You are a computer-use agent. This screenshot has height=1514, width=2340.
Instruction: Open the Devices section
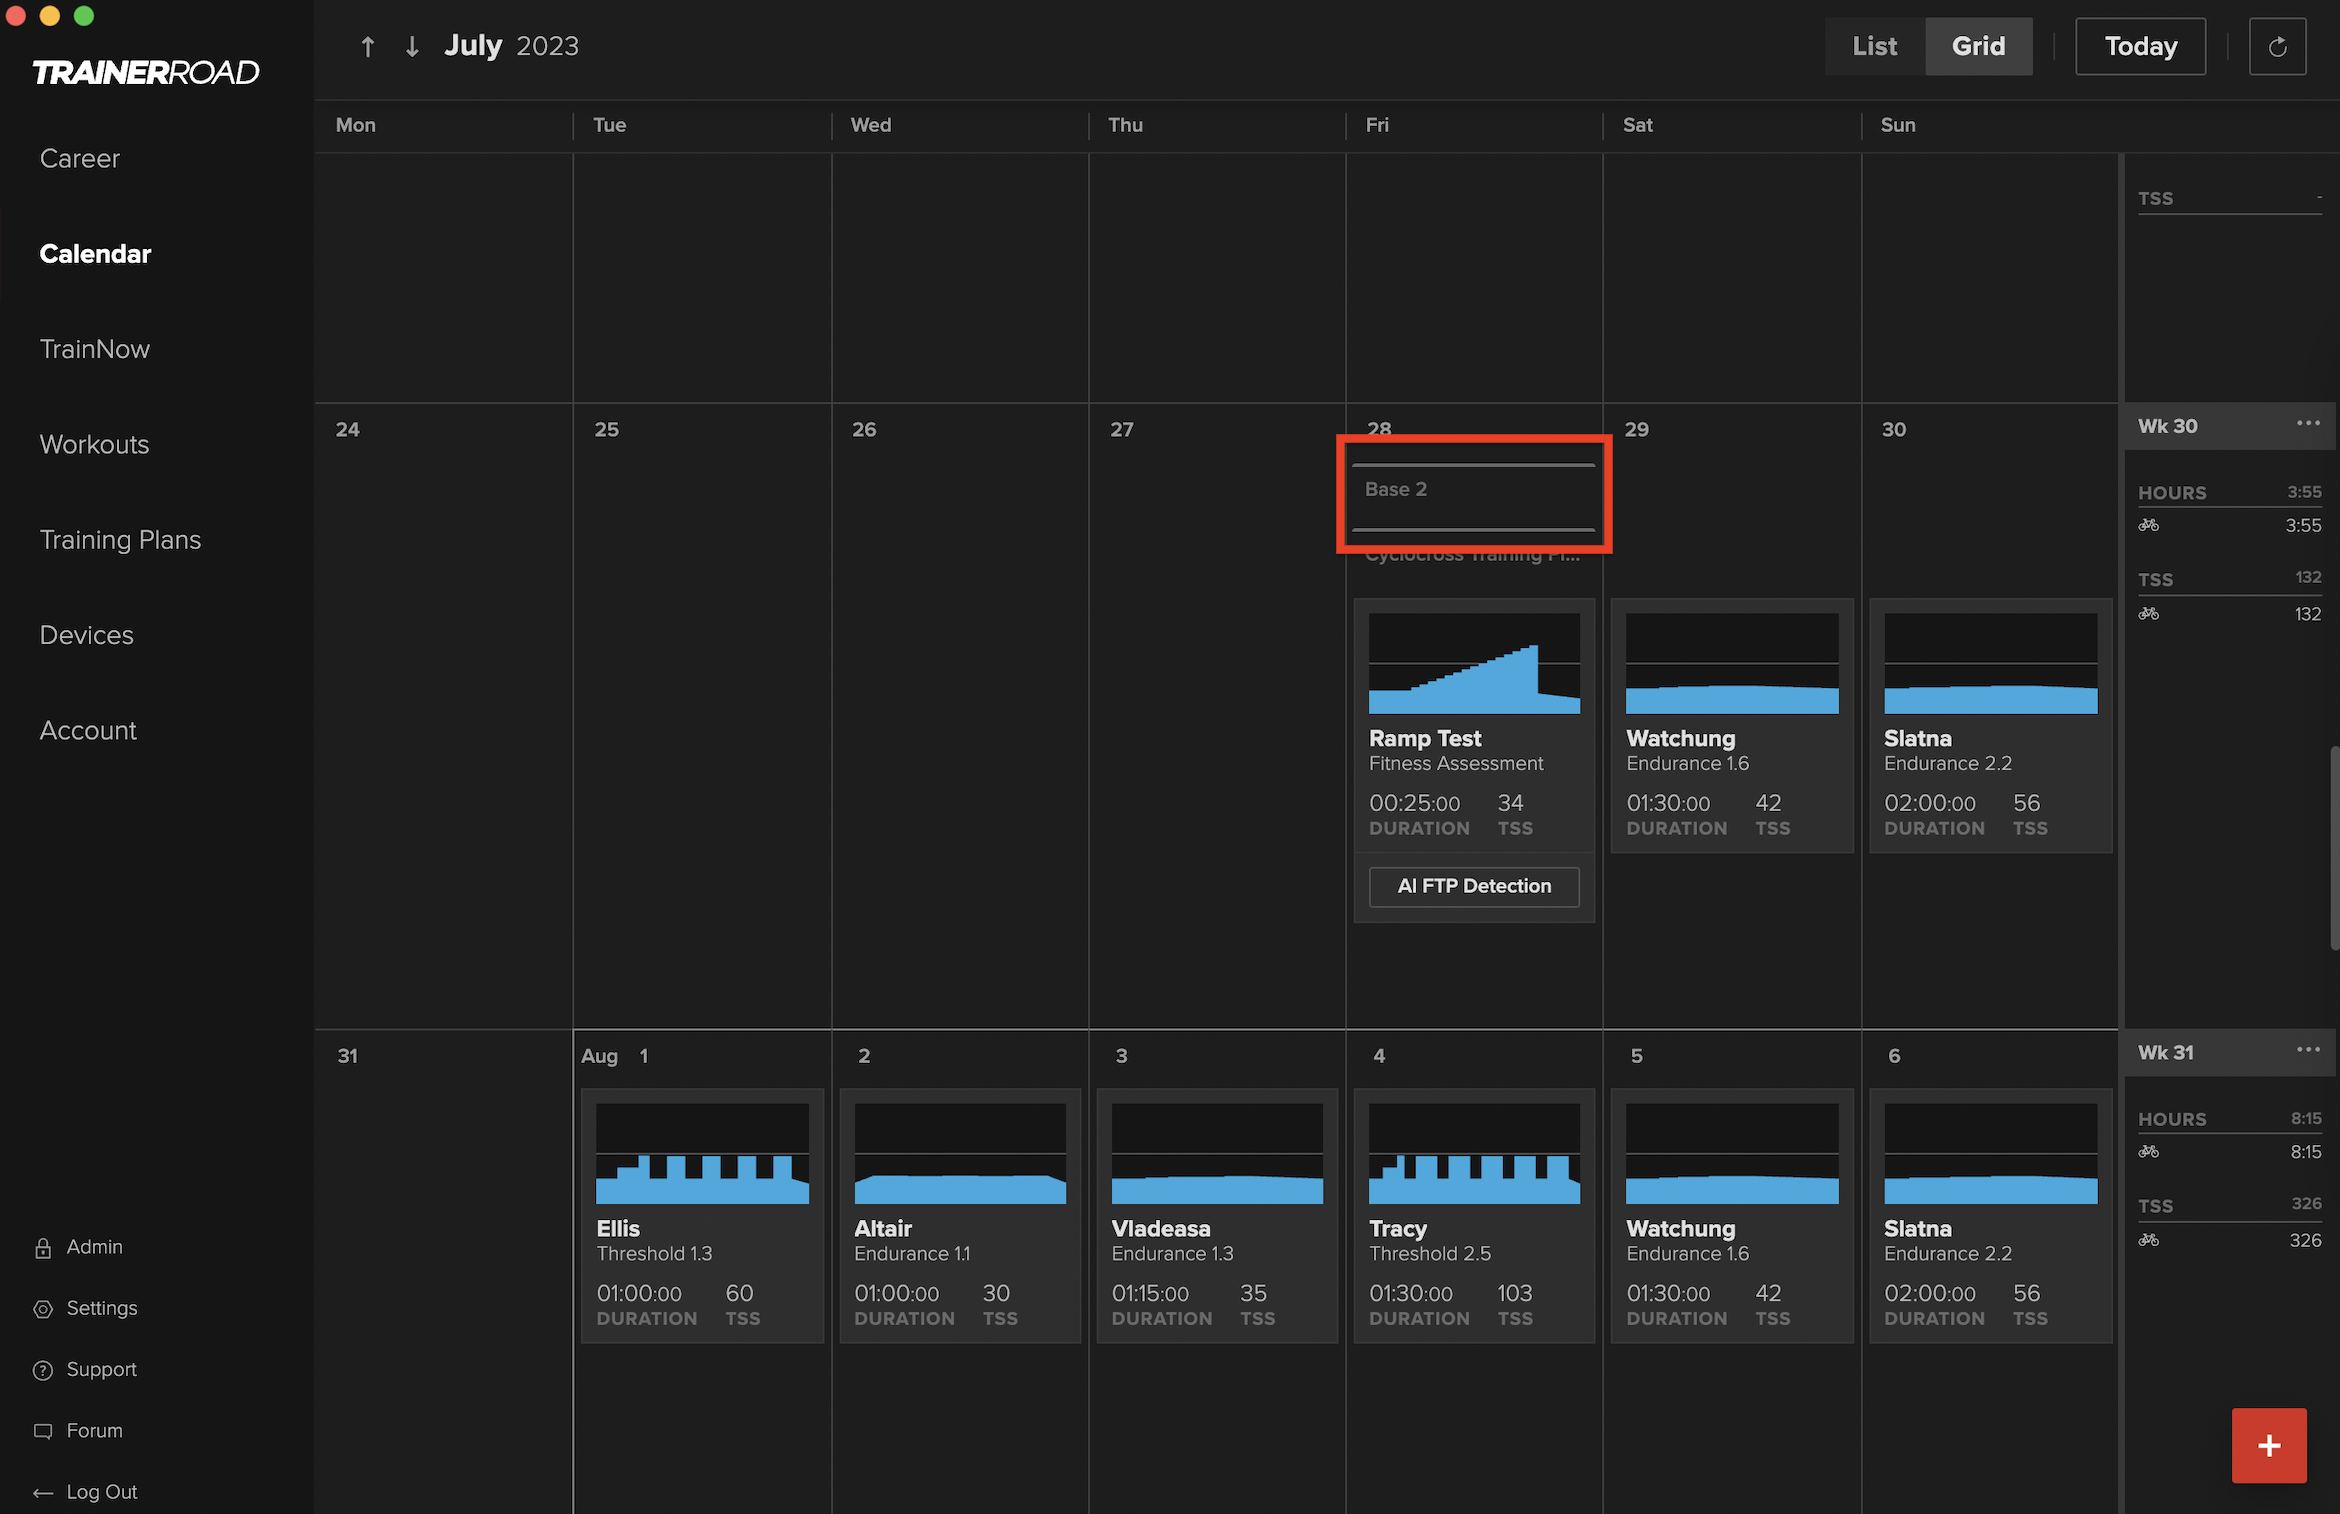[86, 635]
